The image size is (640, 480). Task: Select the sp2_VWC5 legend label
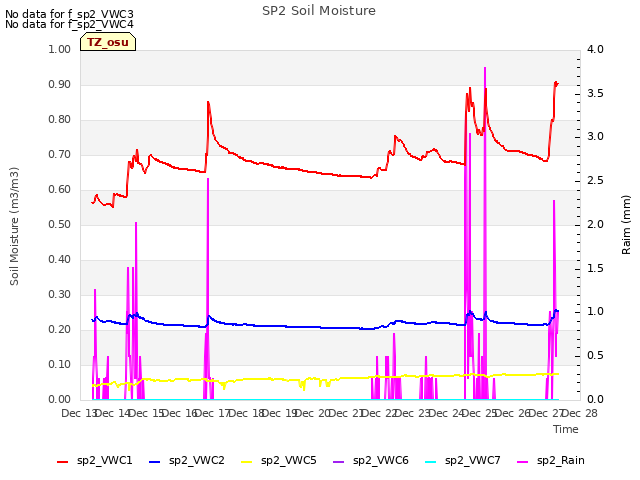click(x=289, y=461)
